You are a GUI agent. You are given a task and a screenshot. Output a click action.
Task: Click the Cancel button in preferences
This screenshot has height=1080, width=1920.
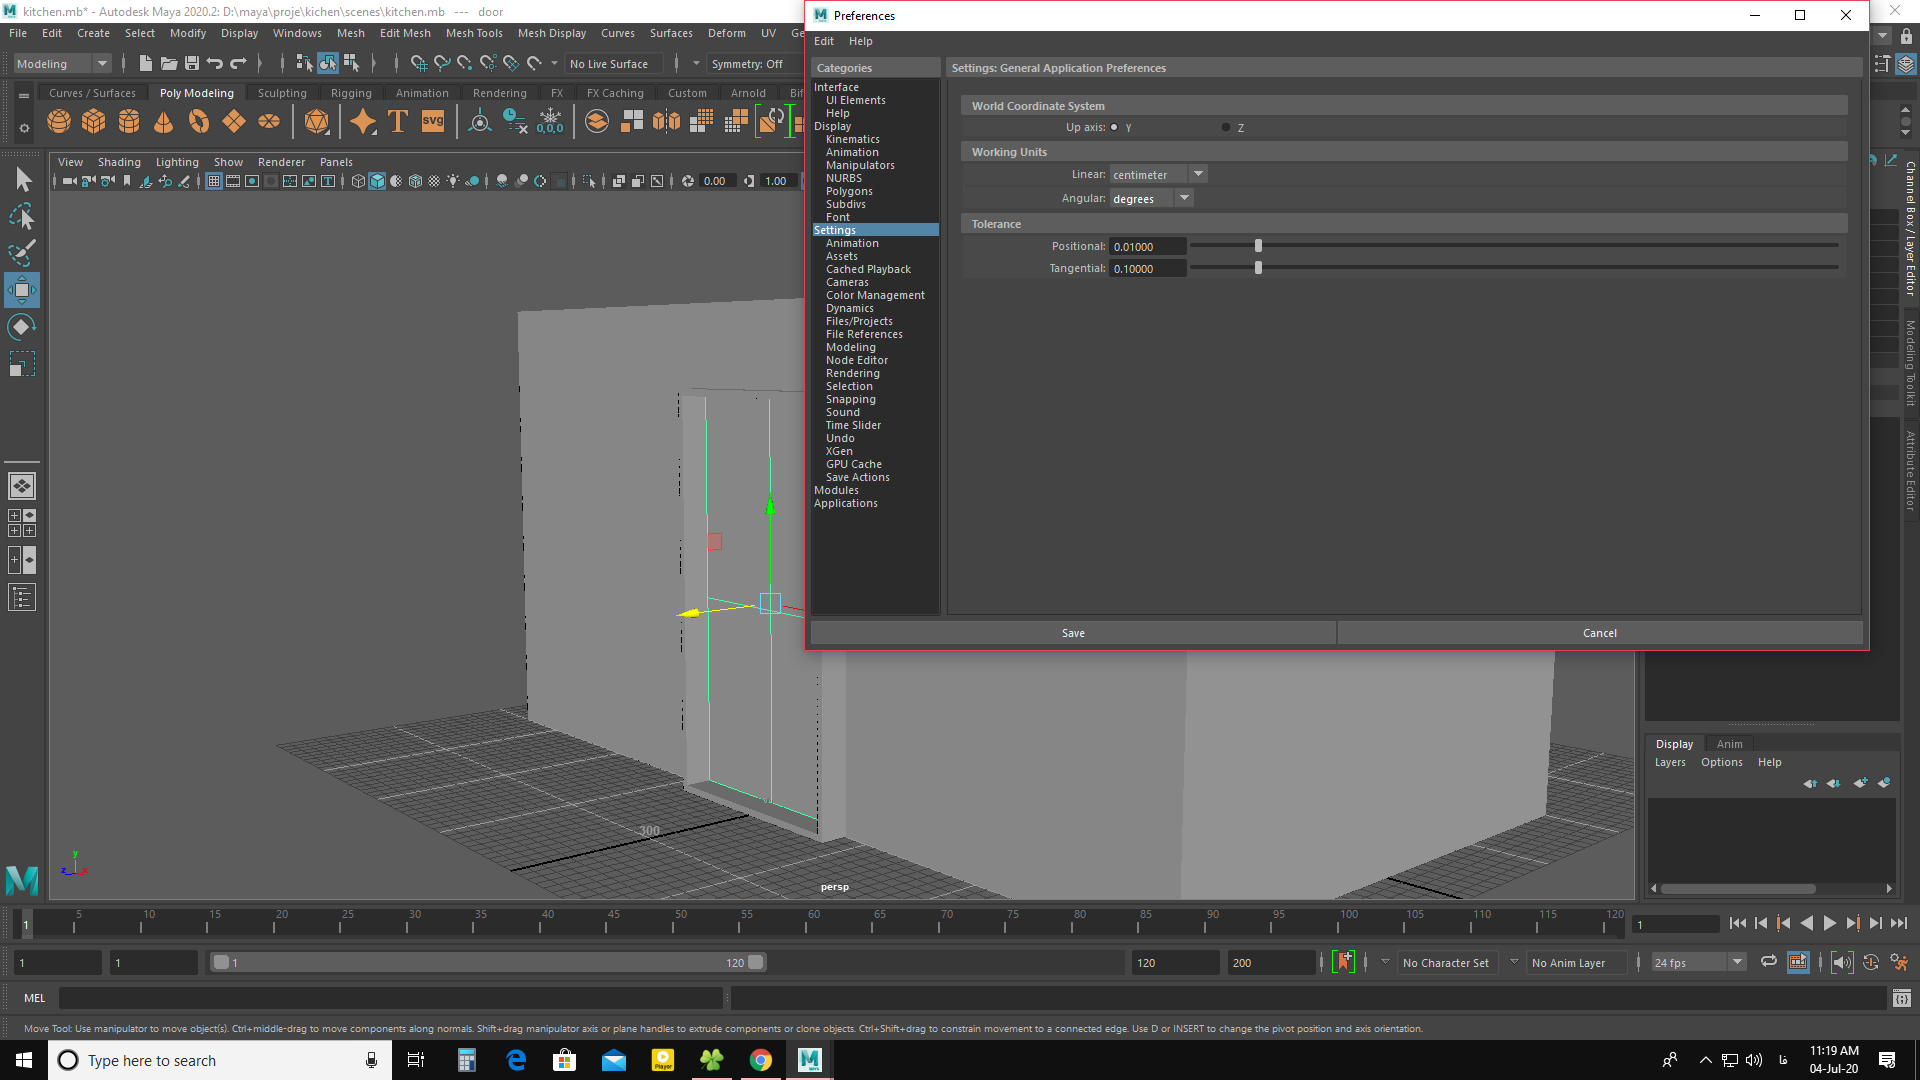1600,632
